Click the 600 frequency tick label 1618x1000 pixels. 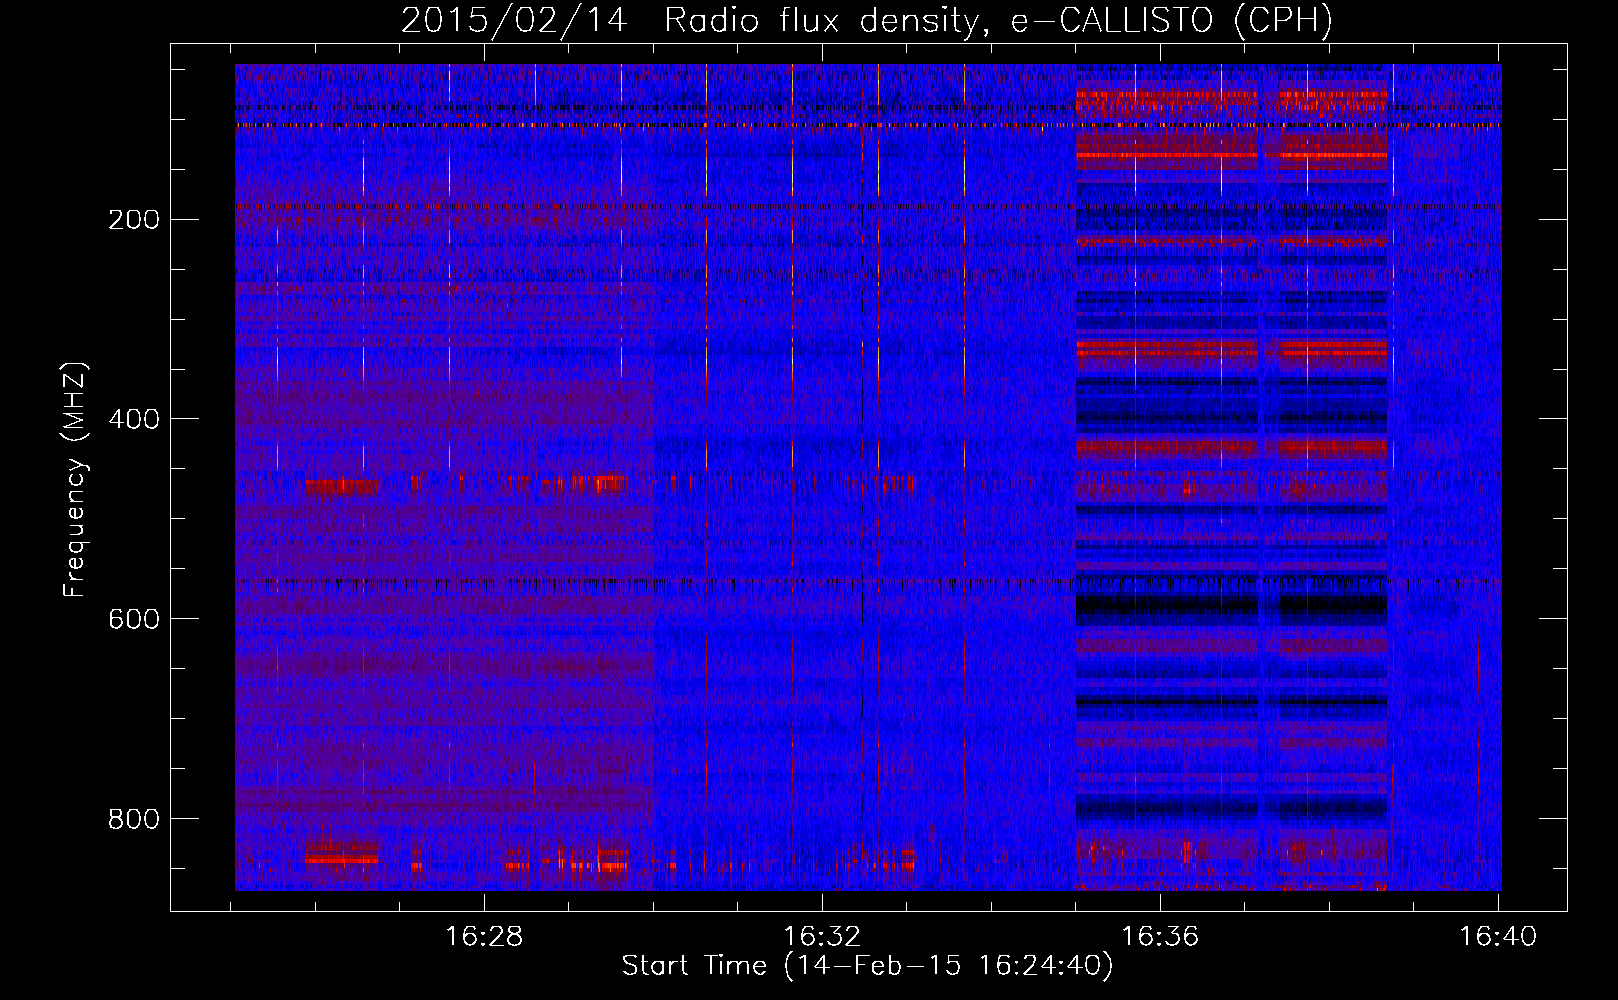[x=134, y=619]
